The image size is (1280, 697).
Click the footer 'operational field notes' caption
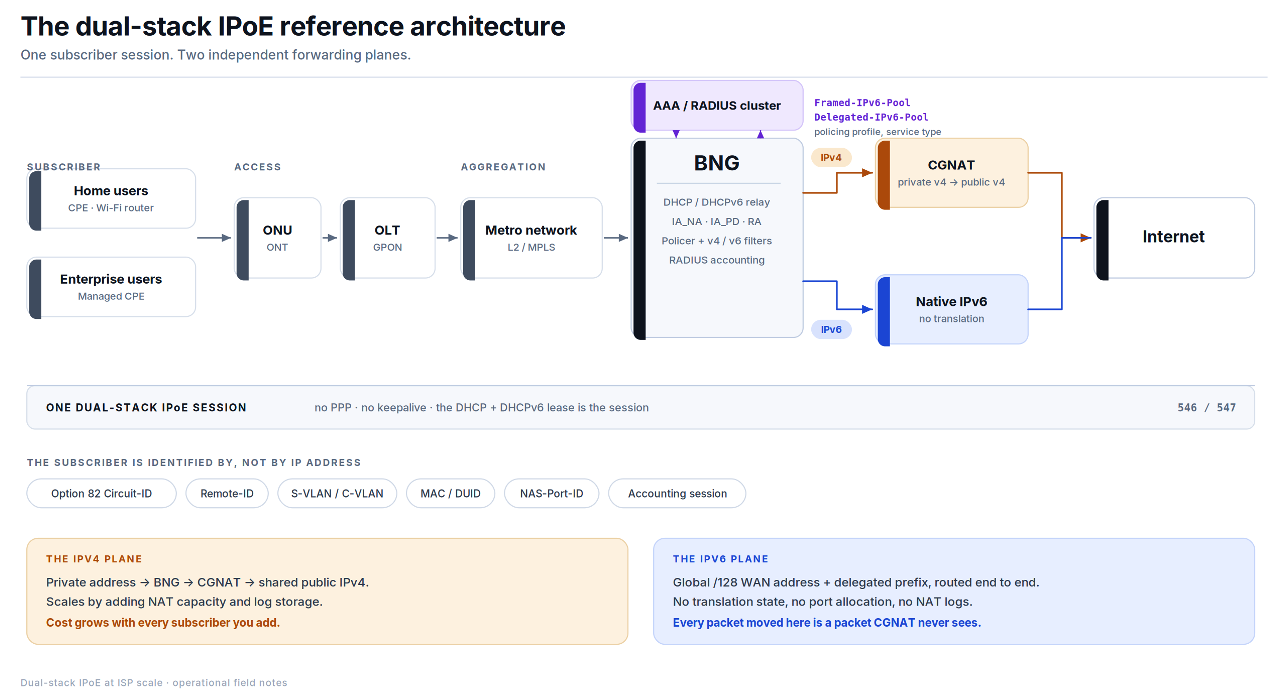click(x=154, y=683)
